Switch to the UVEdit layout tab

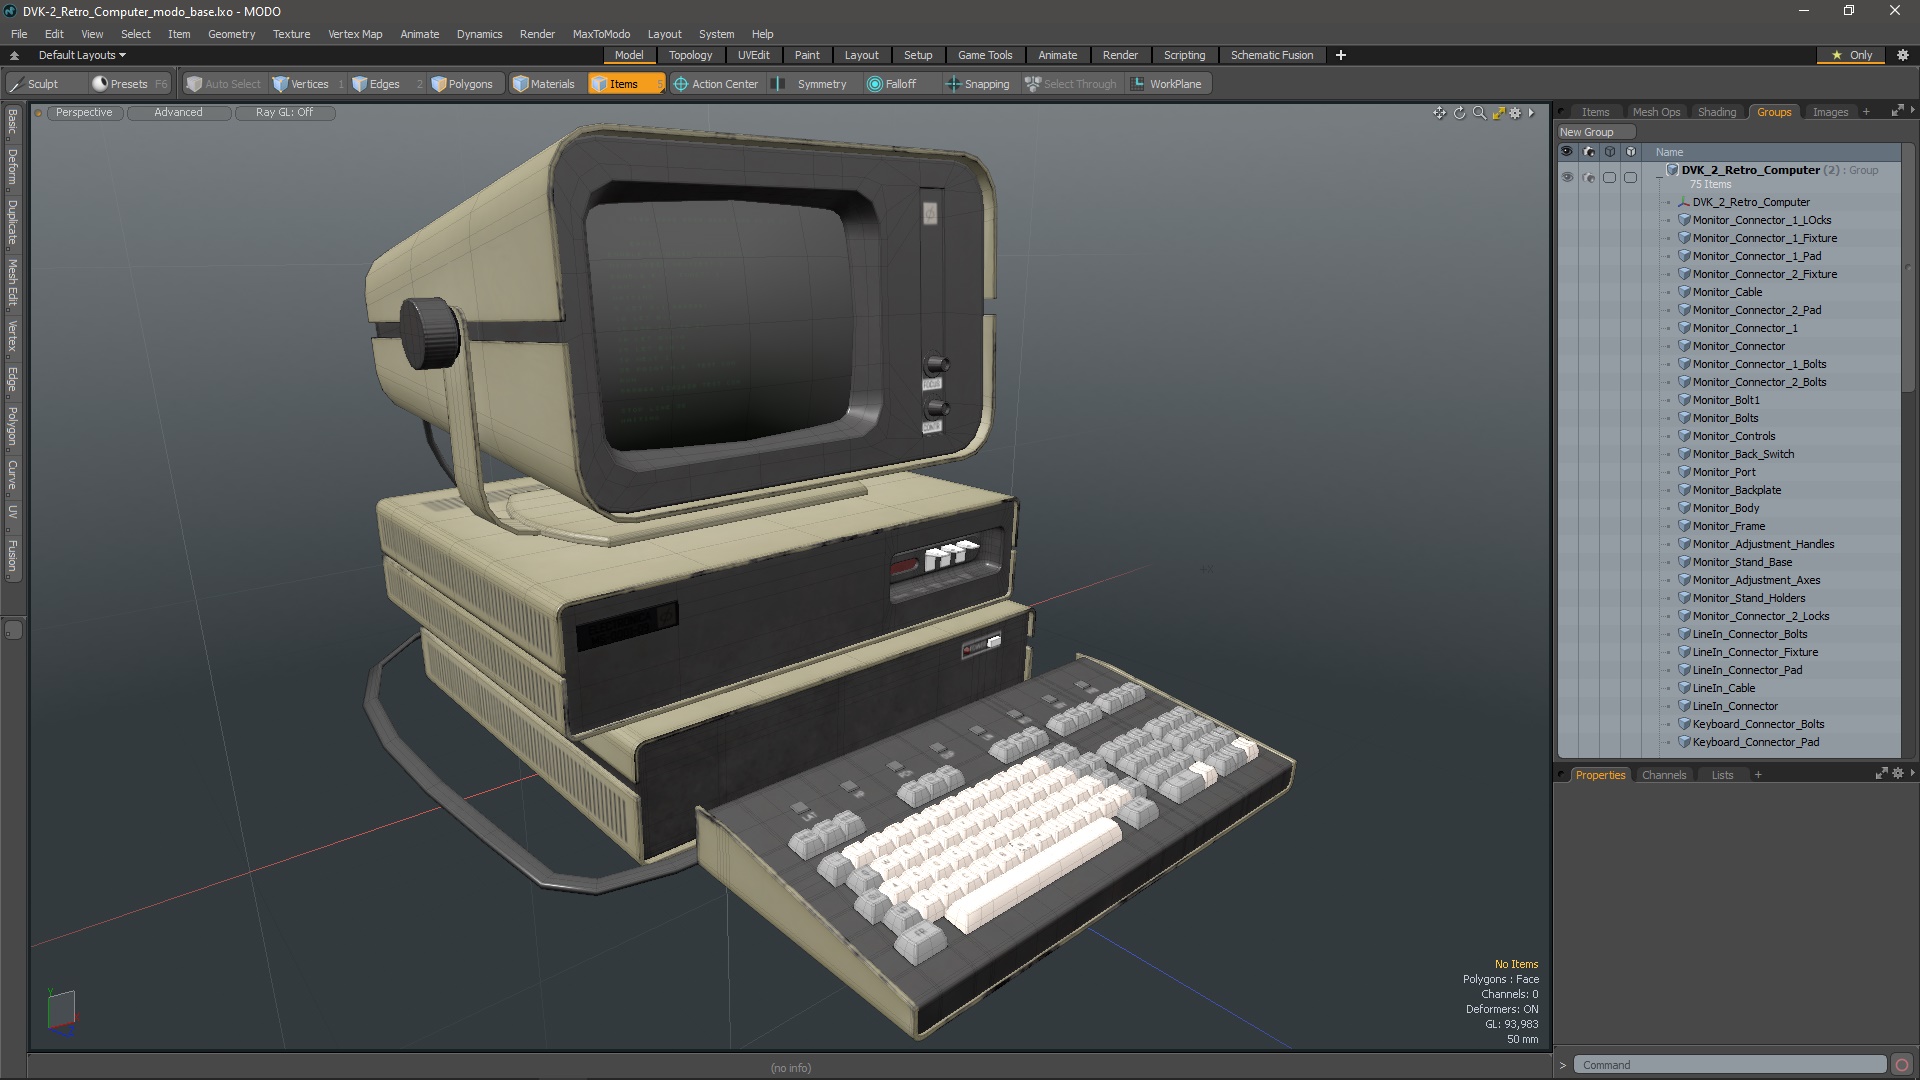(x=753, y=55)
